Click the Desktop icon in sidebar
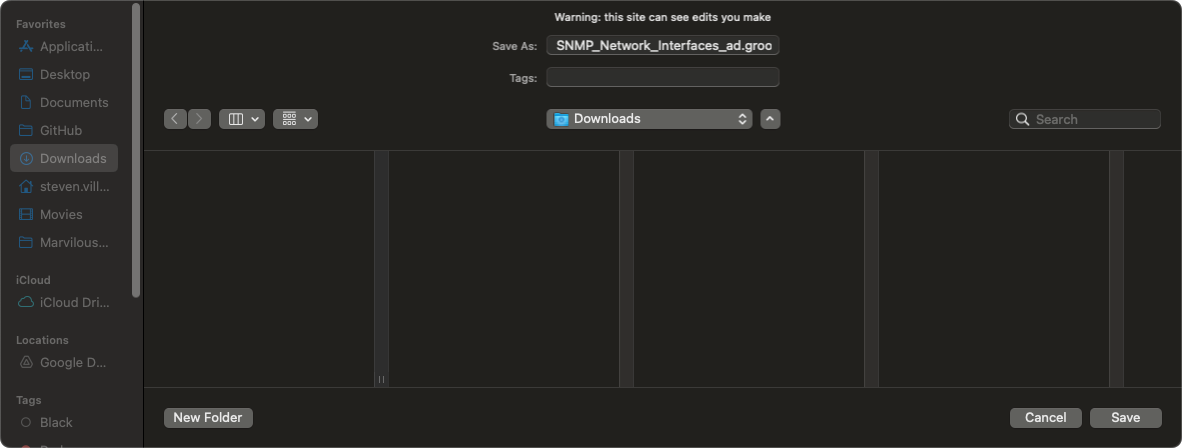 [x=26, y=75]
